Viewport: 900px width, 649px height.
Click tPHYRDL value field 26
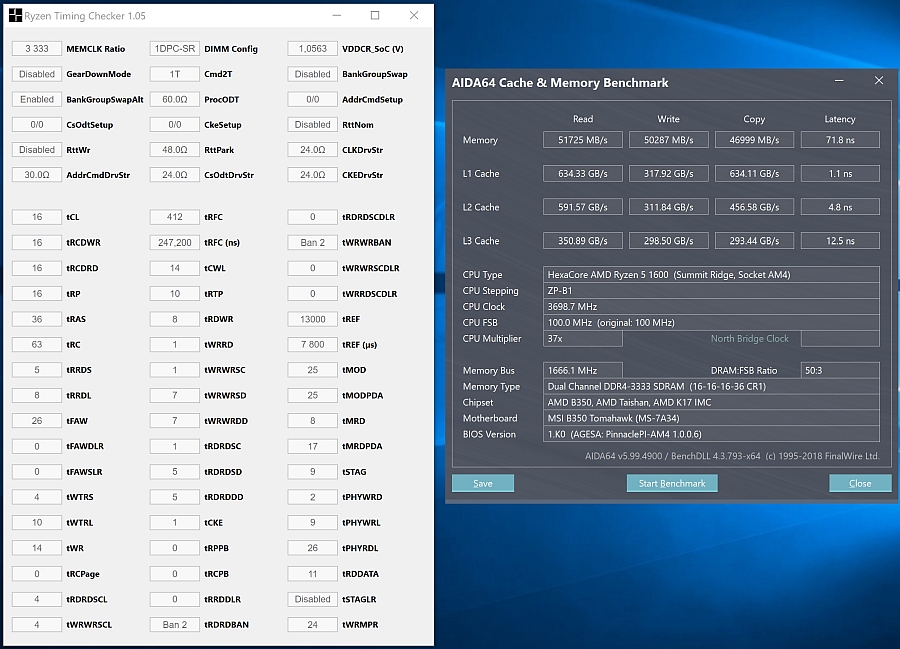pyautogui.click(x=312, y=548)
